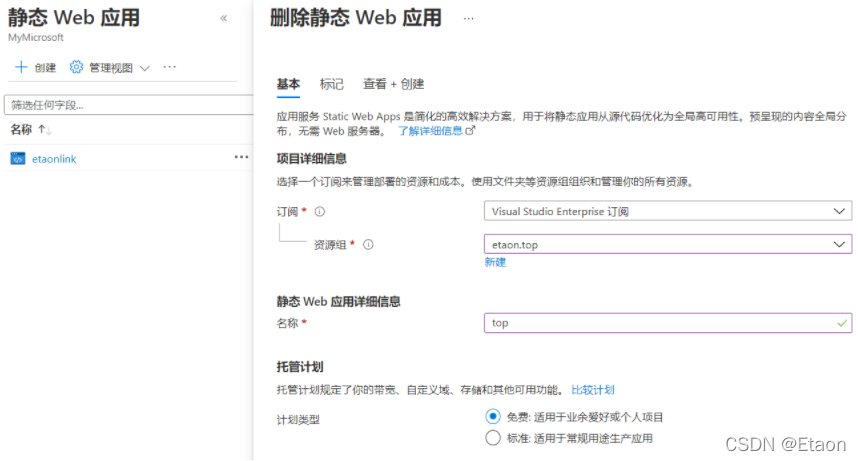Click the 项目详细信息 section heading
Screen dimensions: 861x461
(x=311, y=159)
